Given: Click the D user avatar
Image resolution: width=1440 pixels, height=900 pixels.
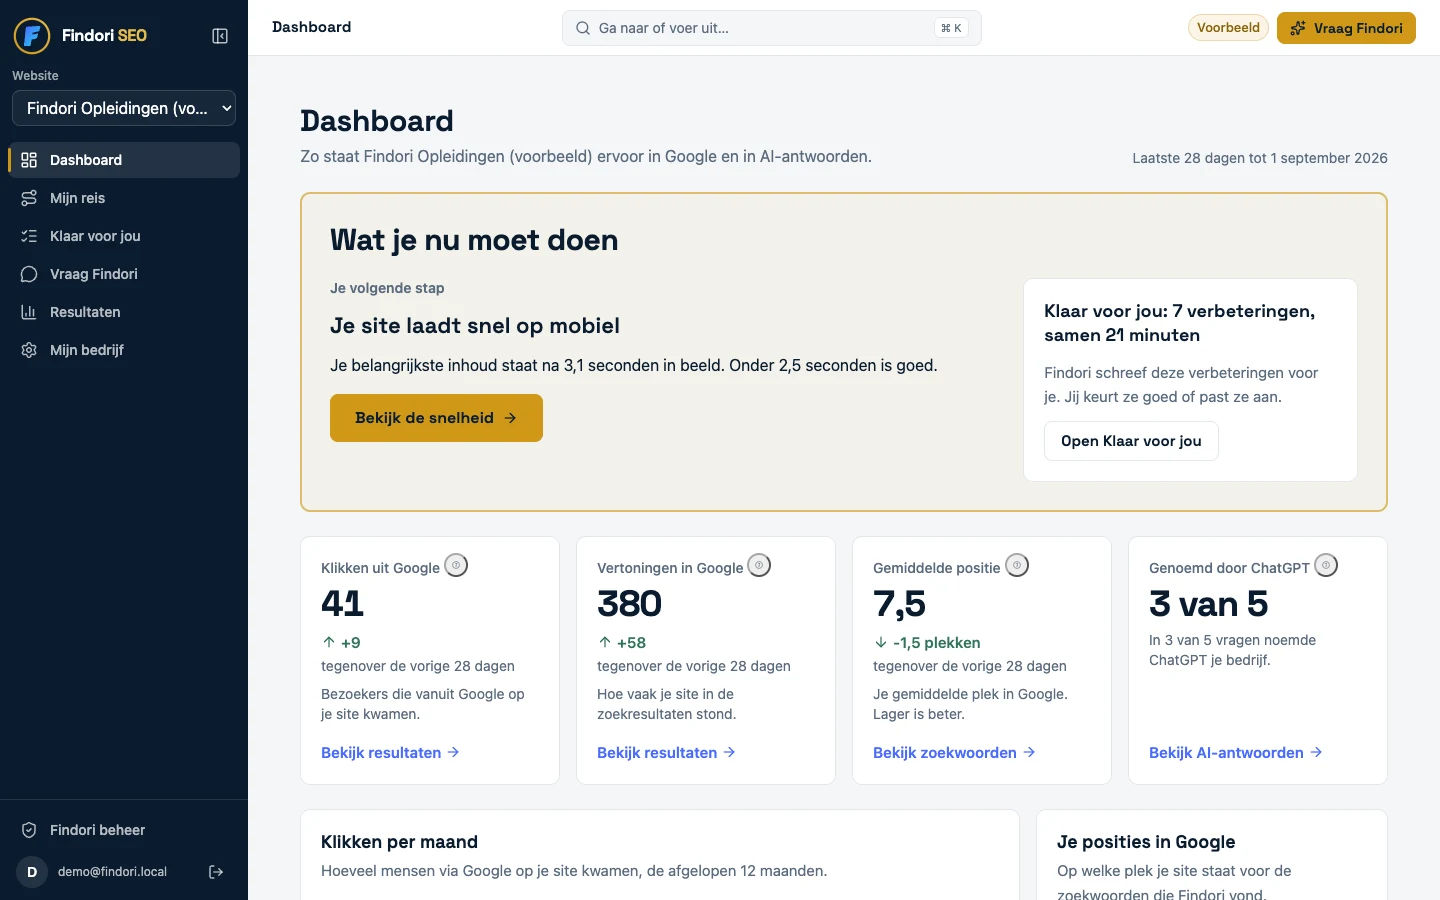Looking at the screenshot, I should click(32, 872).
